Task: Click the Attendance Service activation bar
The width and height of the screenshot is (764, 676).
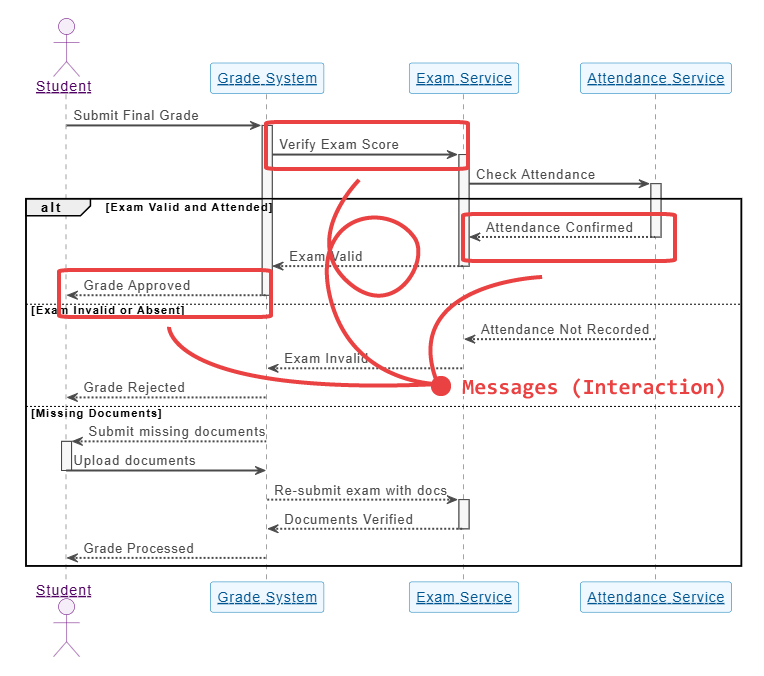Action: [656, 210]
